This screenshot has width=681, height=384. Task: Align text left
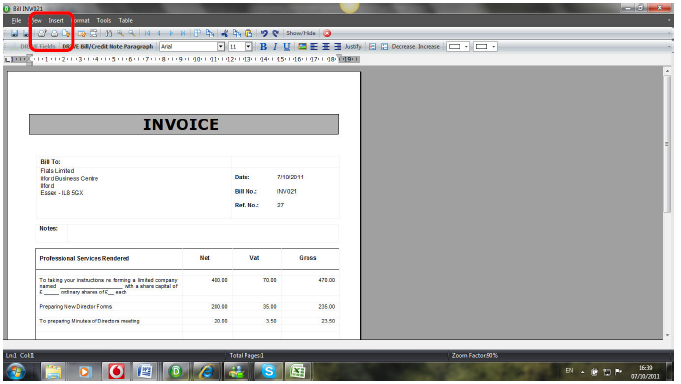click(314, 46)
